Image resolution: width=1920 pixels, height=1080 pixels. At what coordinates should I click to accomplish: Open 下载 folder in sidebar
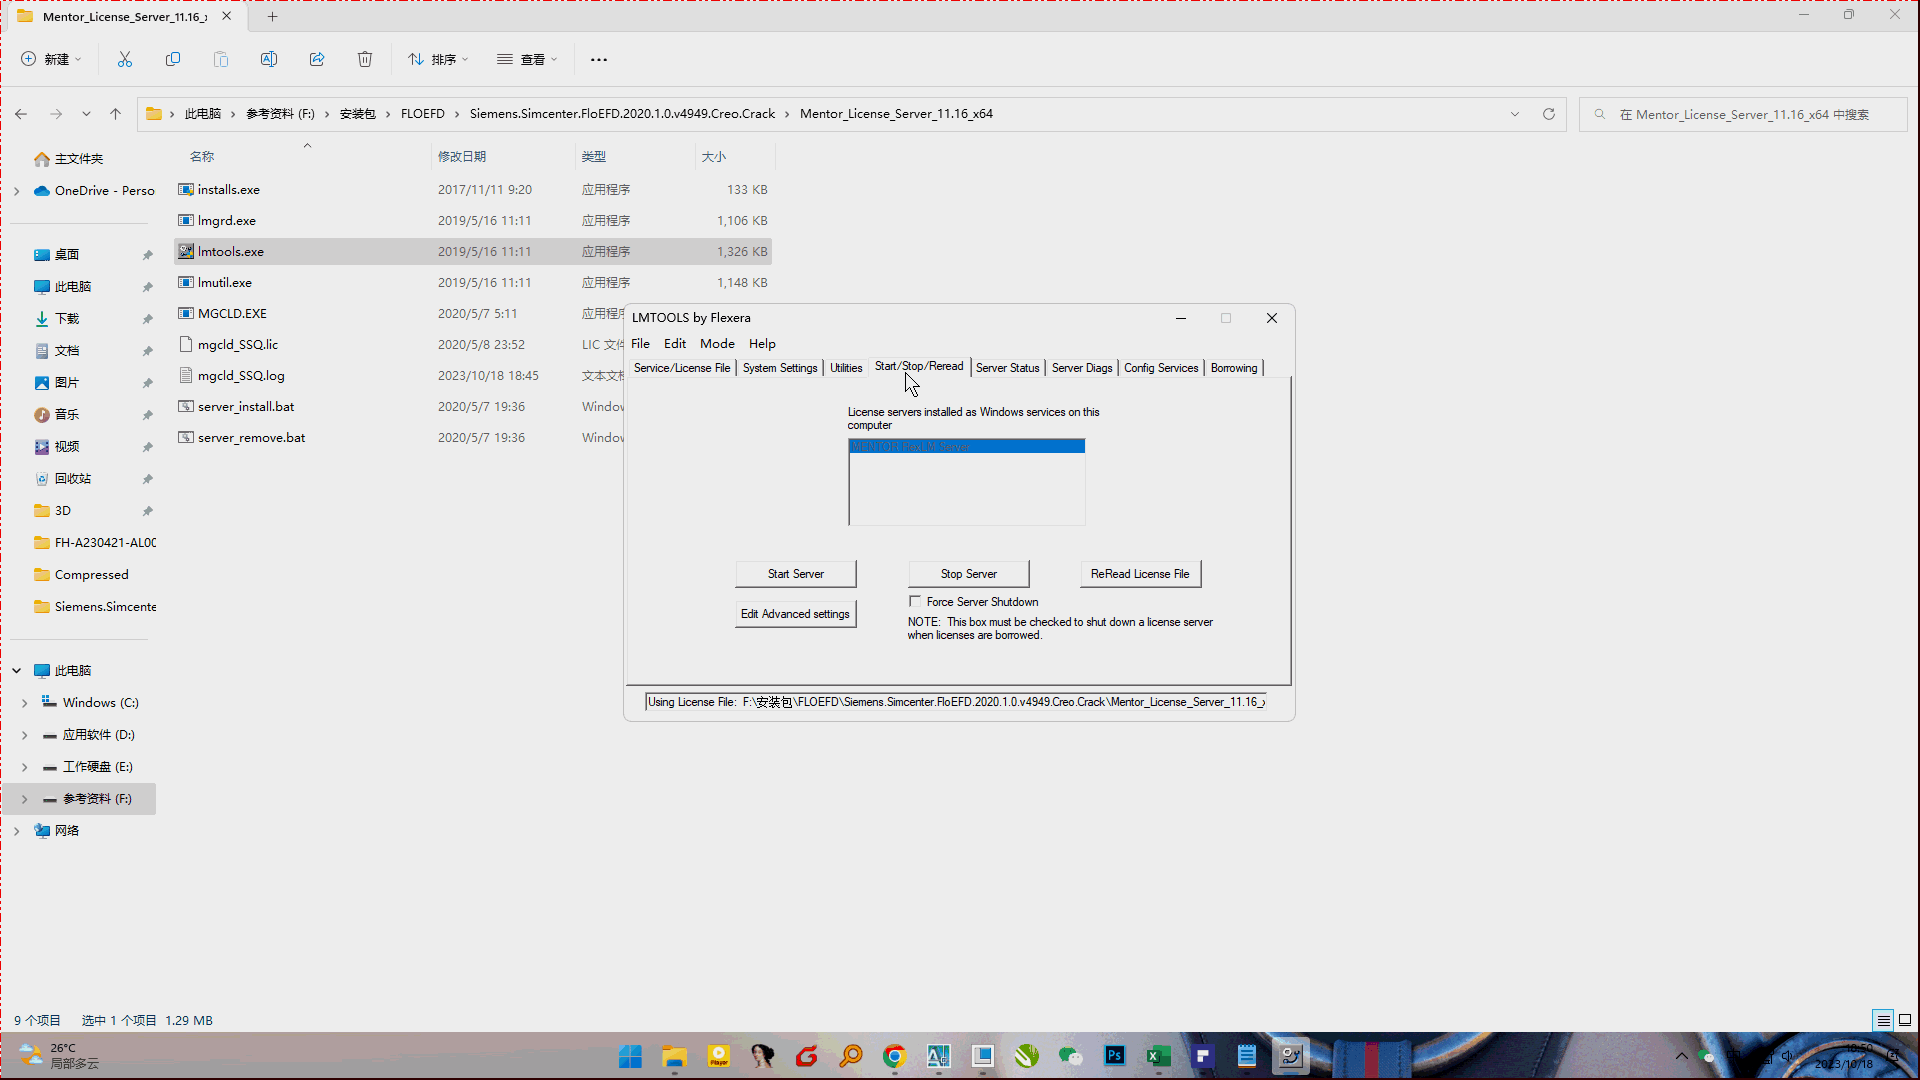click(x=67, y=319)
